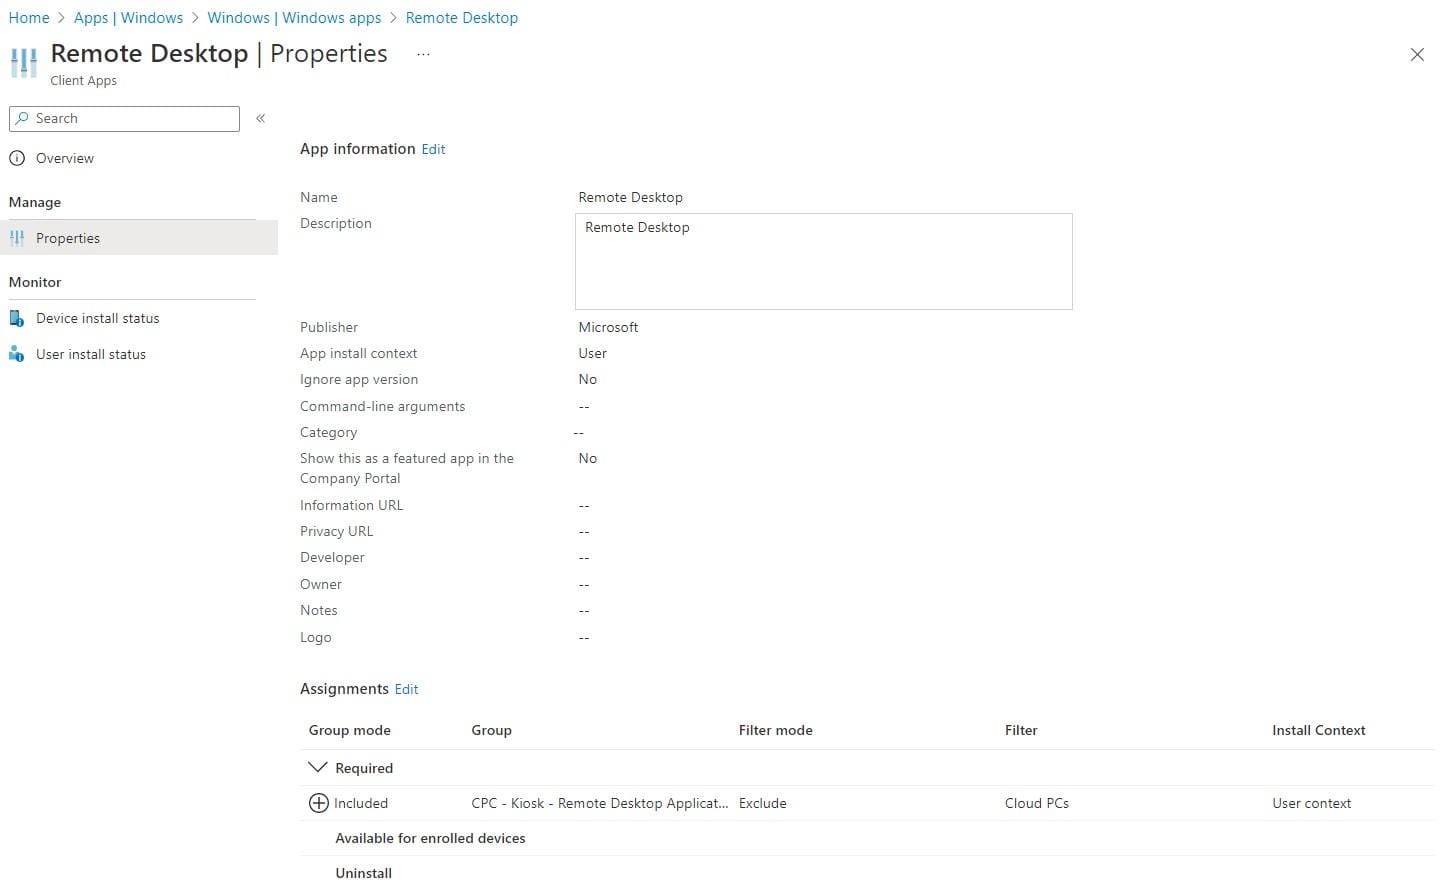Open the ellipsis more options menu
The width and height of the screenshot is (1441, 886).
423,55
